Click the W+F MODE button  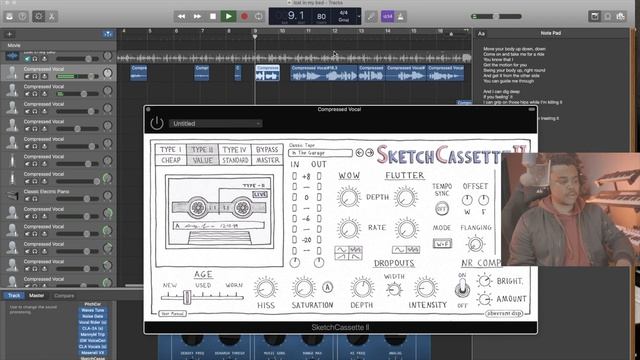click(x=442, y=244)
